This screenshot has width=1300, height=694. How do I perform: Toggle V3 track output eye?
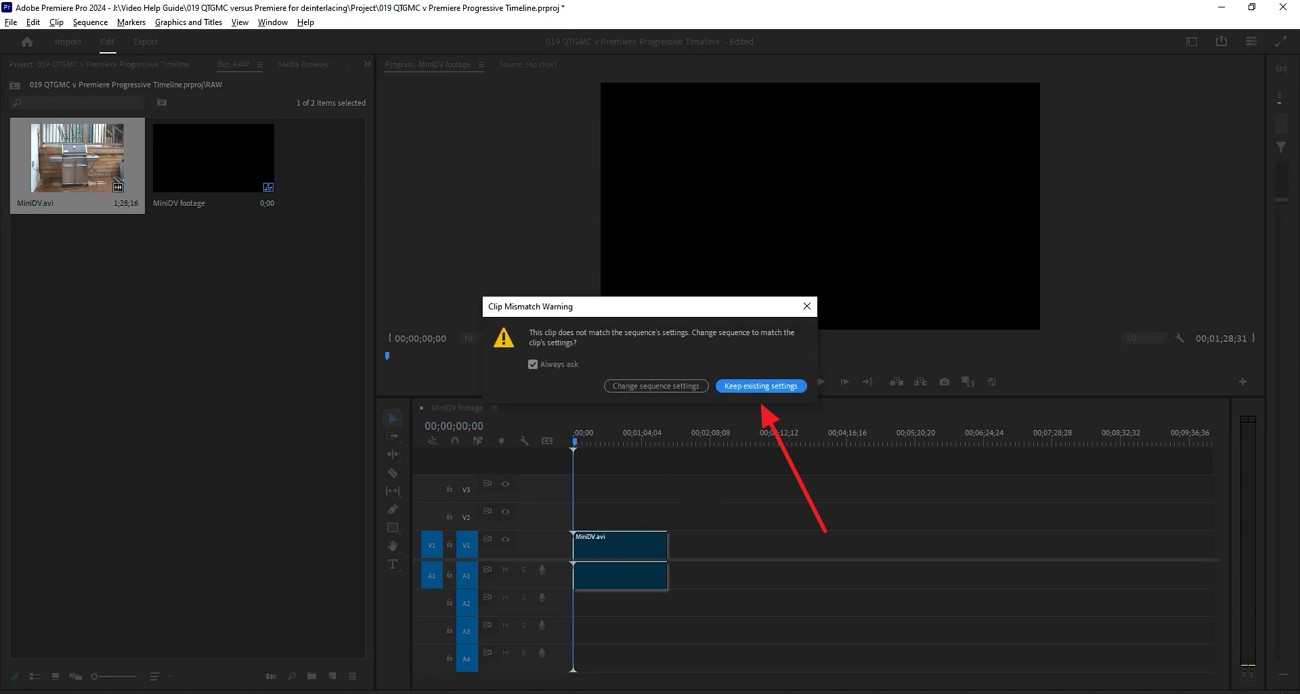pos(505,484)
